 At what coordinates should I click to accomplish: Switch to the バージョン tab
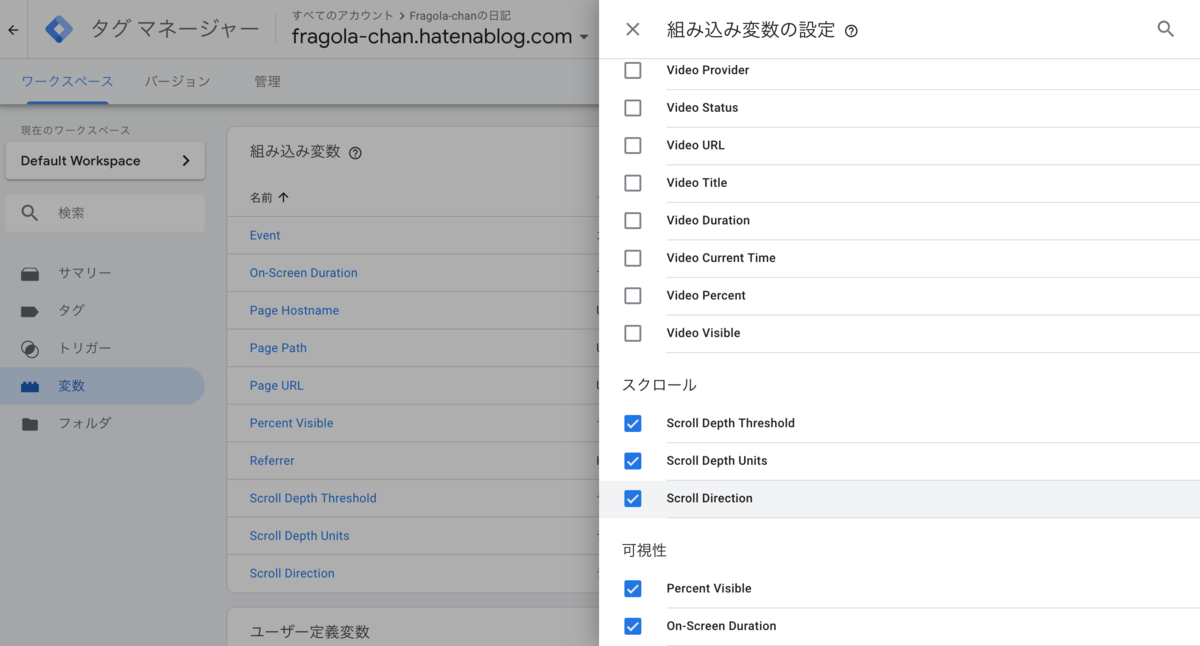click(x=177, y=82)
